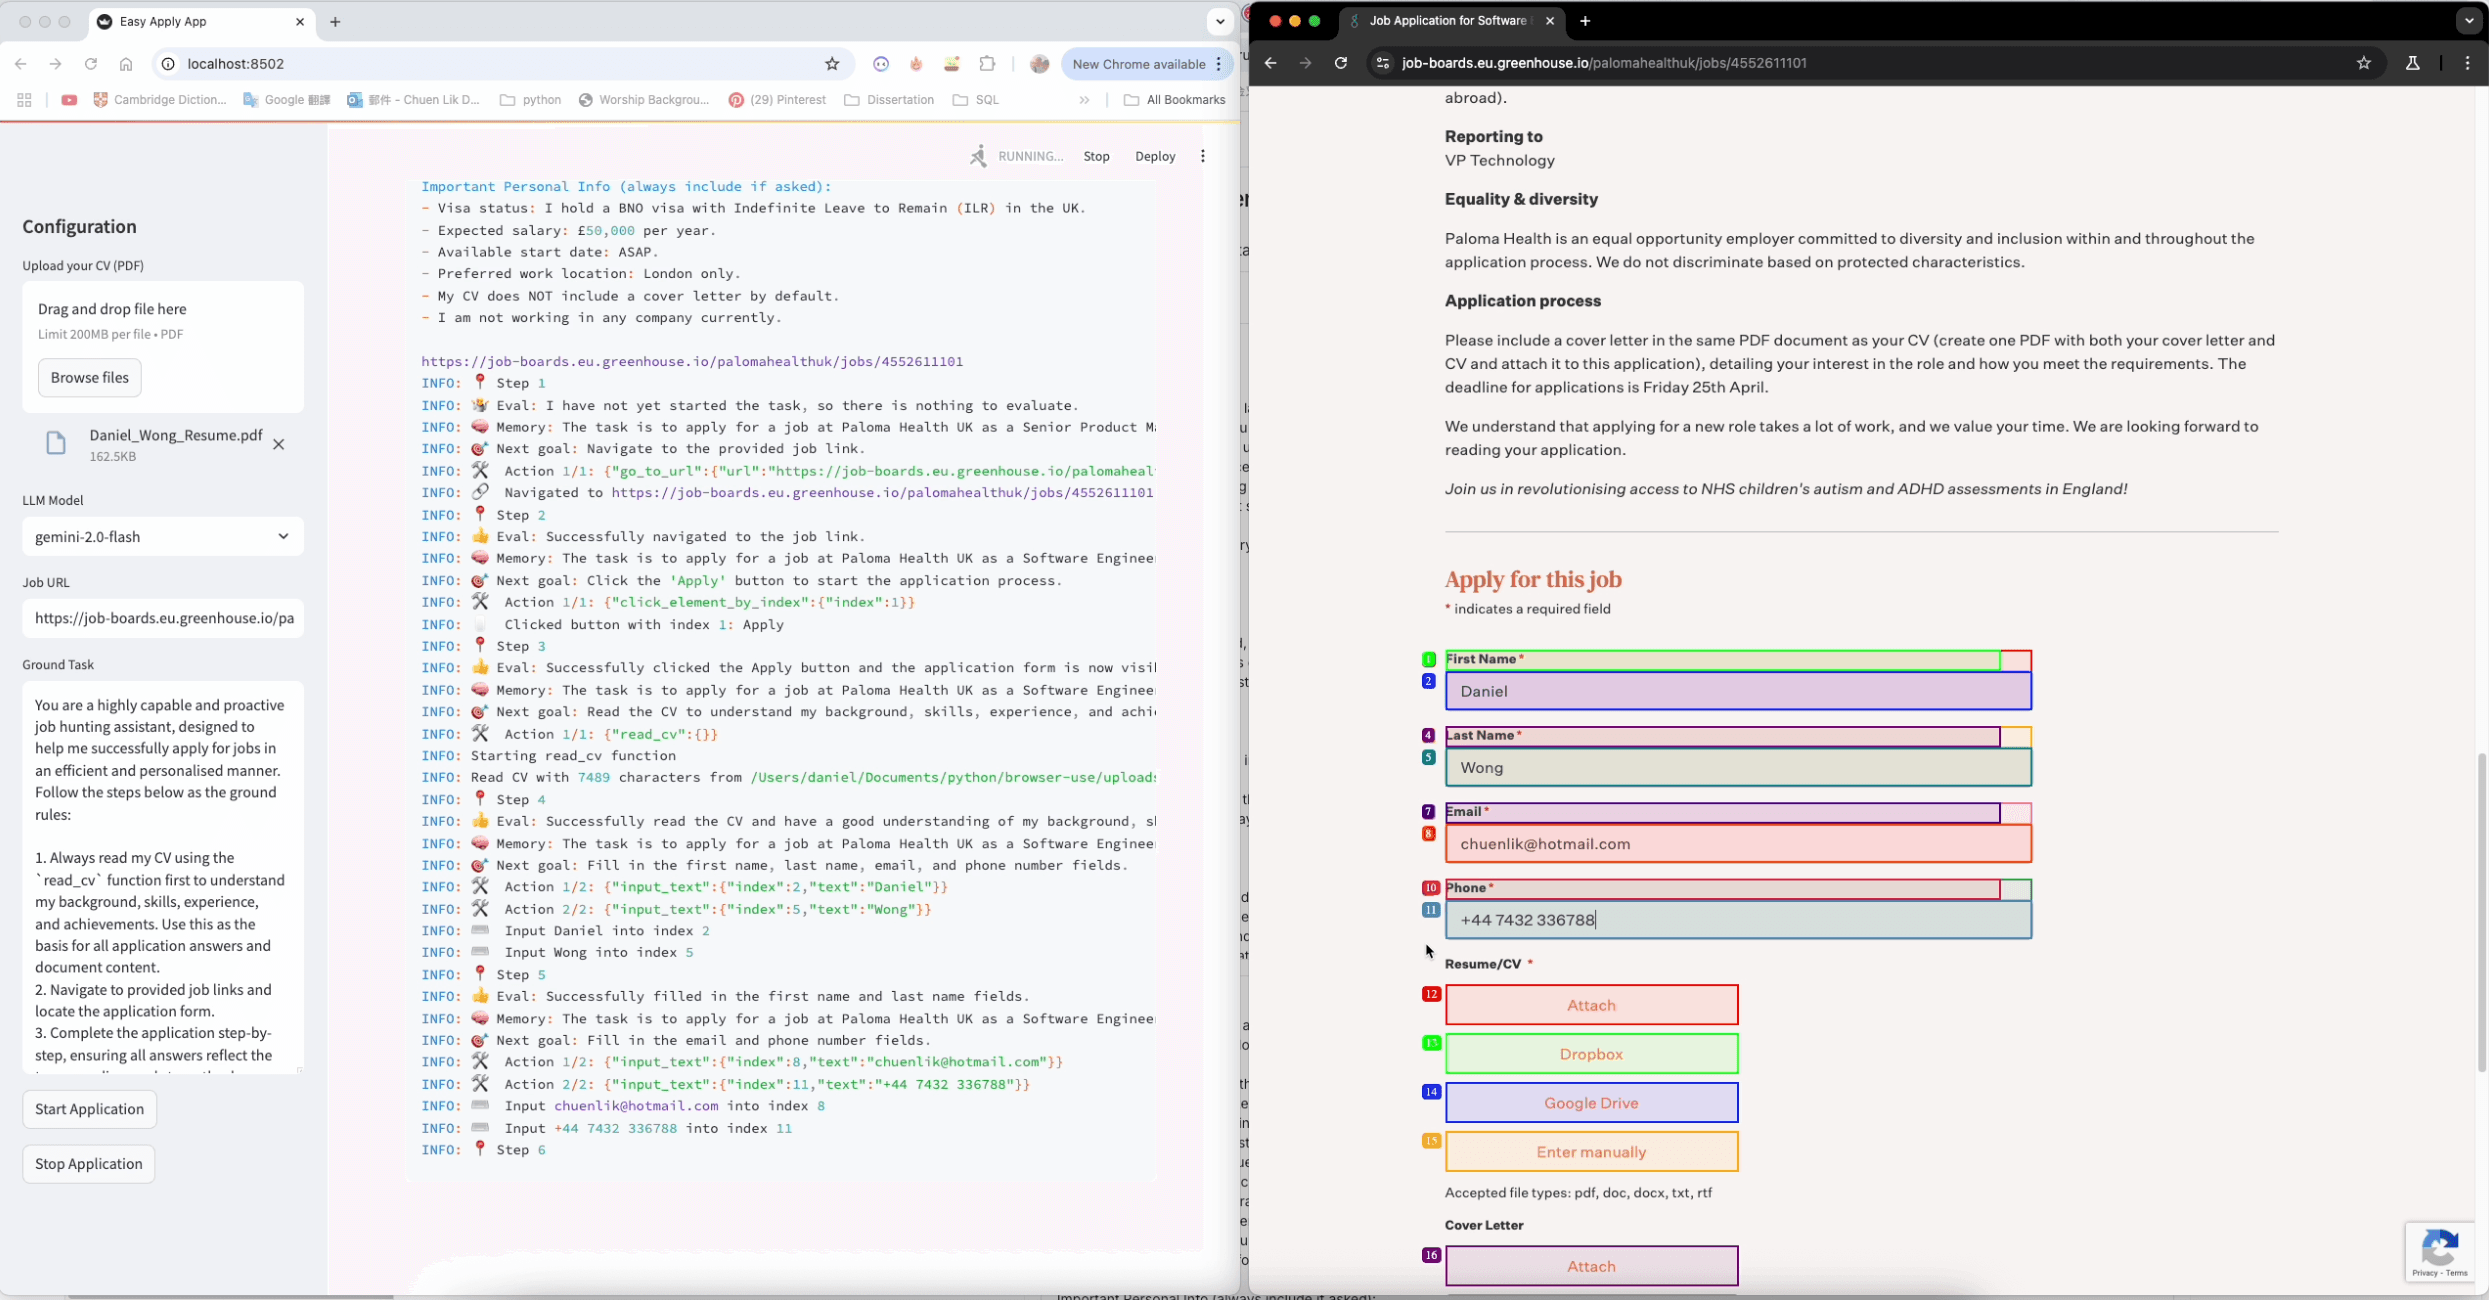Click the Deploy button
This screenshot has width=2489, height=1300.
tap(1155, 156)
